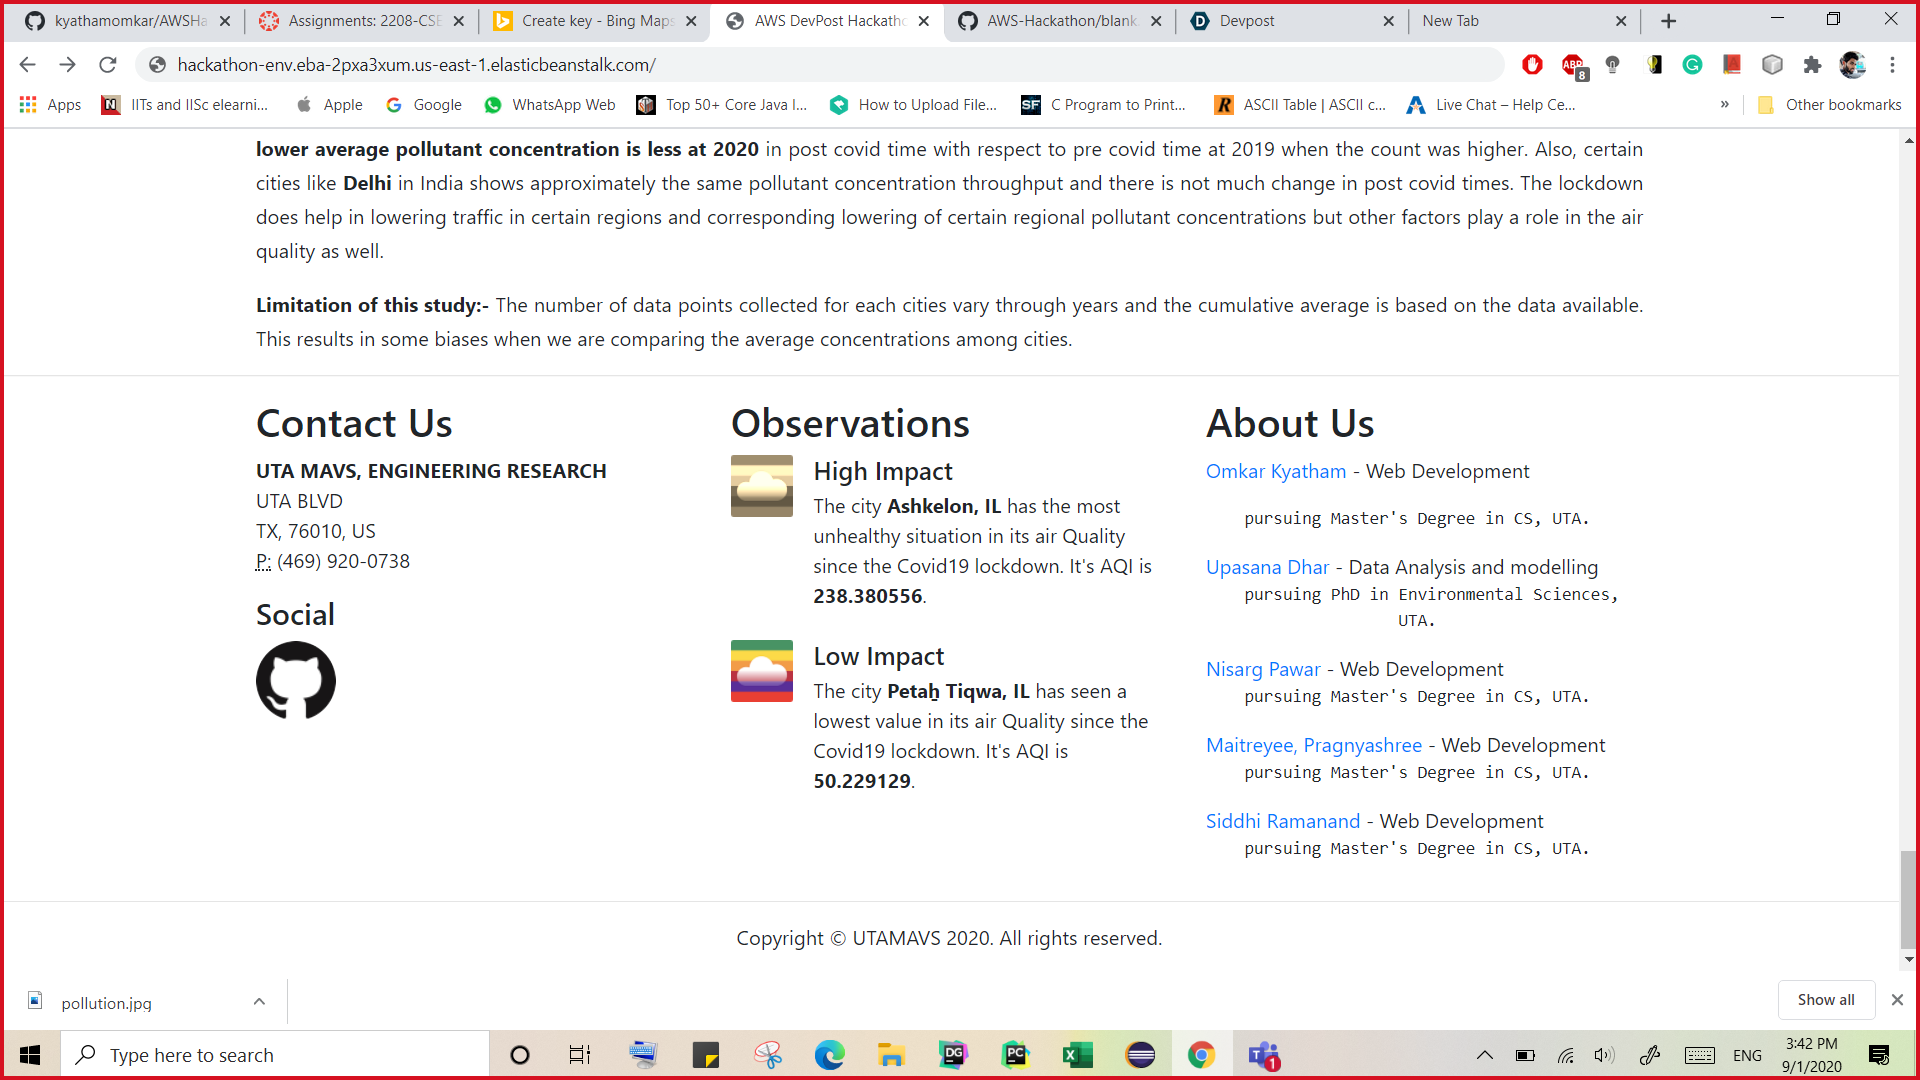This screenshot has height=1080, width=1920.
Task: Open Upasana Dhar profile link
Action: coord(1267,567)
